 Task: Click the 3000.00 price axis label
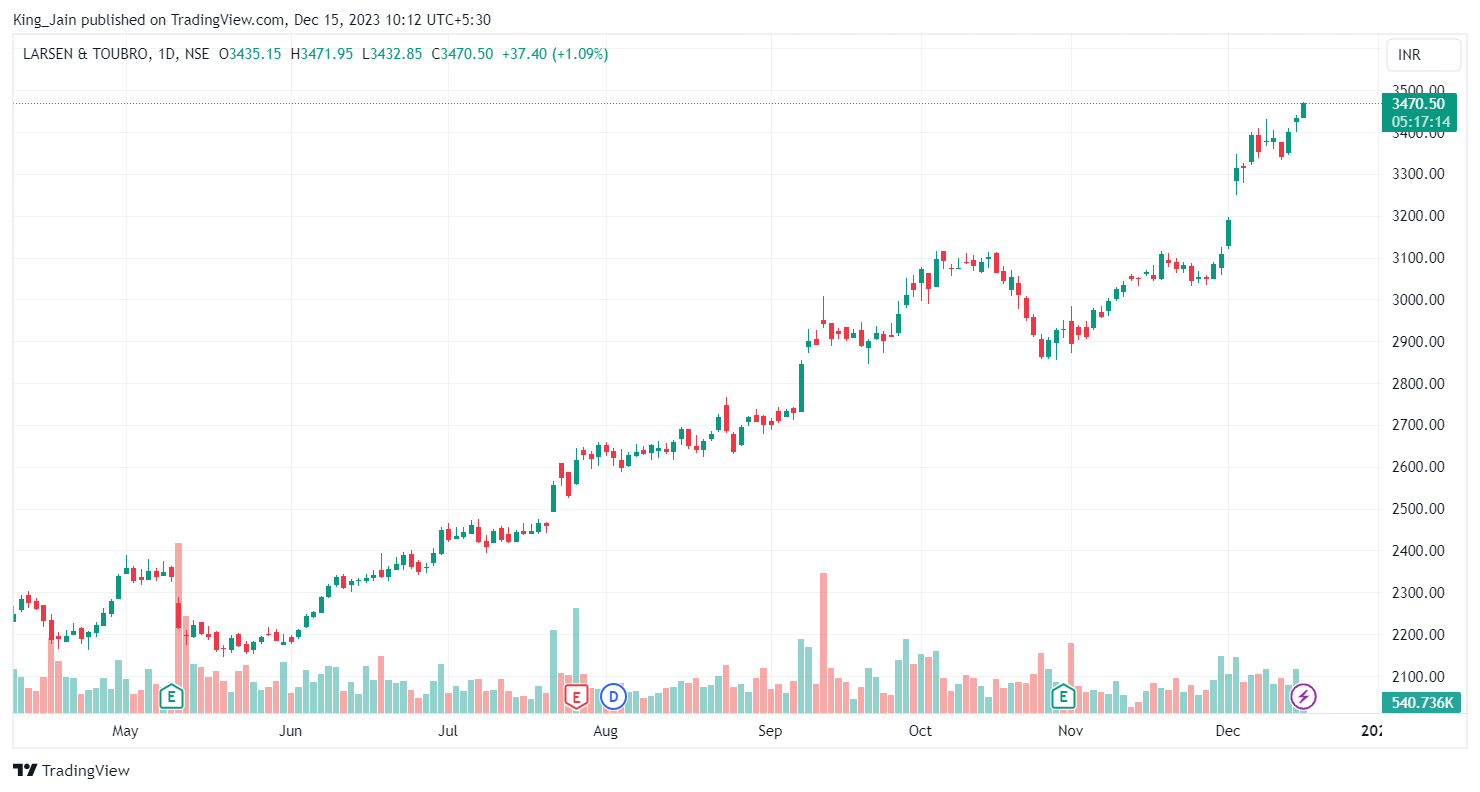pos(1418,300)
